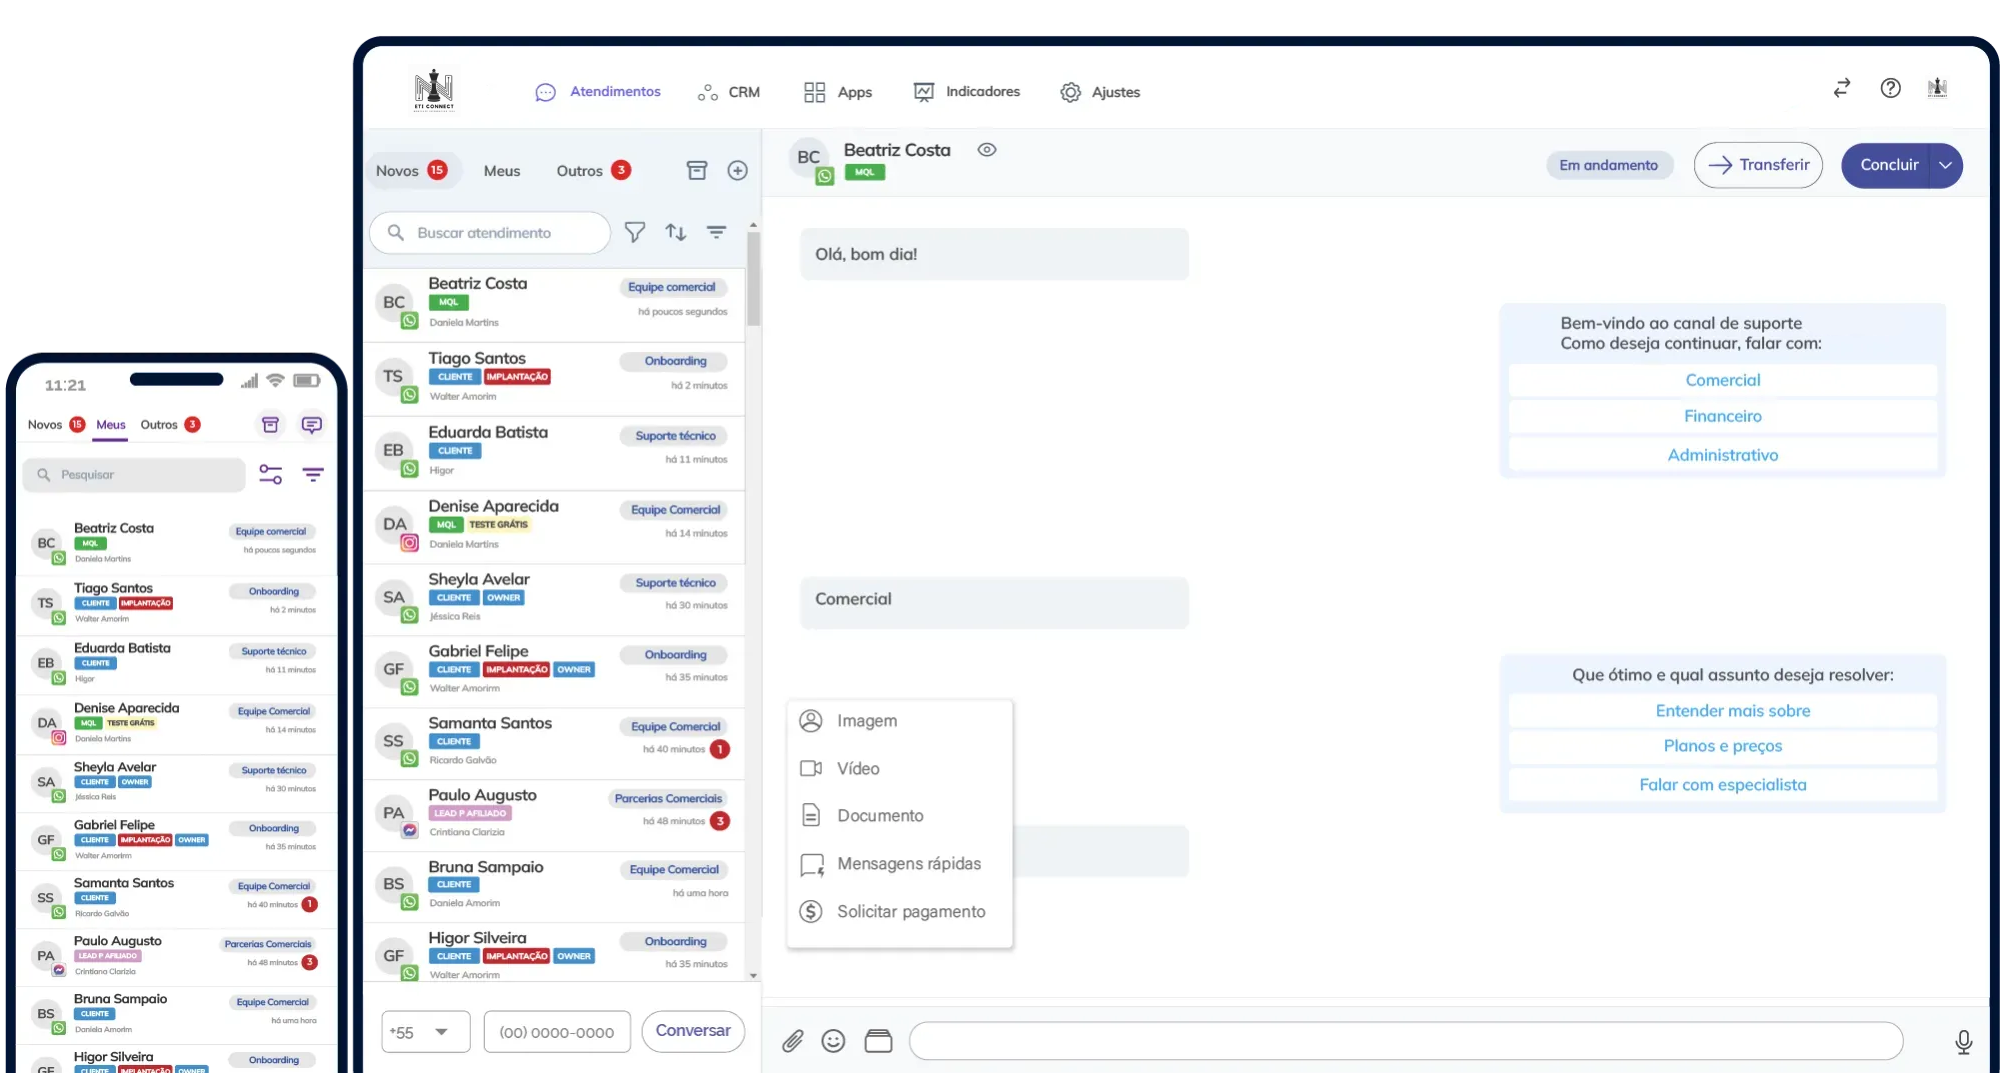Open the +55 country code dropdown

click(x=425, y=1032)
